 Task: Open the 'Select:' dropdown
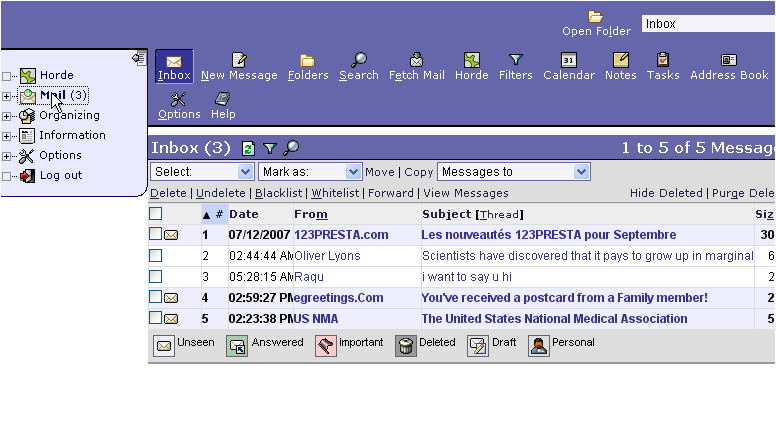pyautogui.click(x=202, y=172)
